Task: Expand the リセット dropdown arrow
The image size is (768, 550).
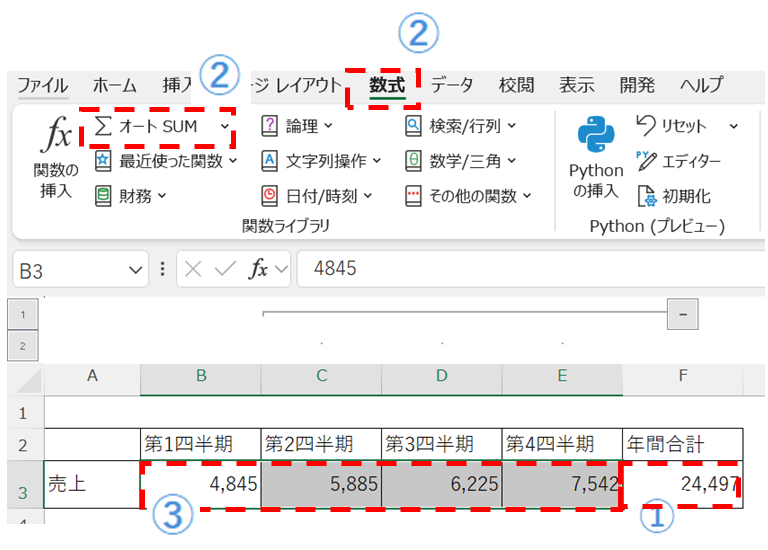Action: tap(733, 126)
